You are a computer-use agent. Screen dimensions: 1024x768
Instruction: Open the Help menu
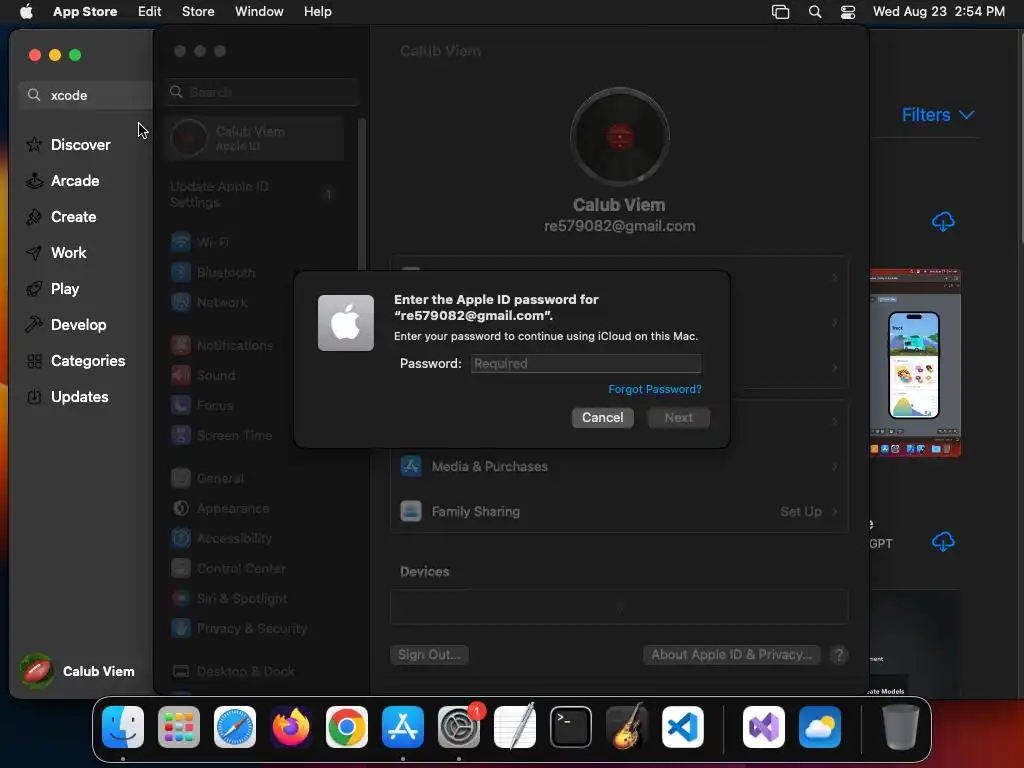click(x=317, y=12)
